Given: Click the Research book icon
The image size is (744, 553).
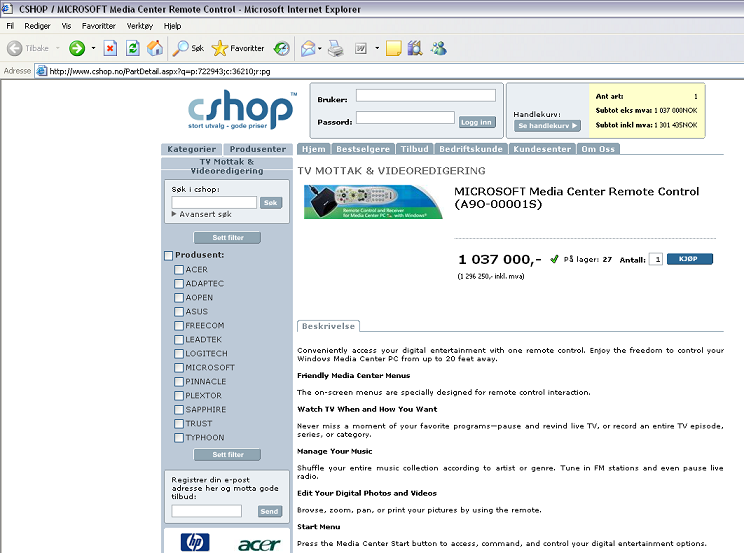Looking at the screenshot, I should (x=415, y=48).
